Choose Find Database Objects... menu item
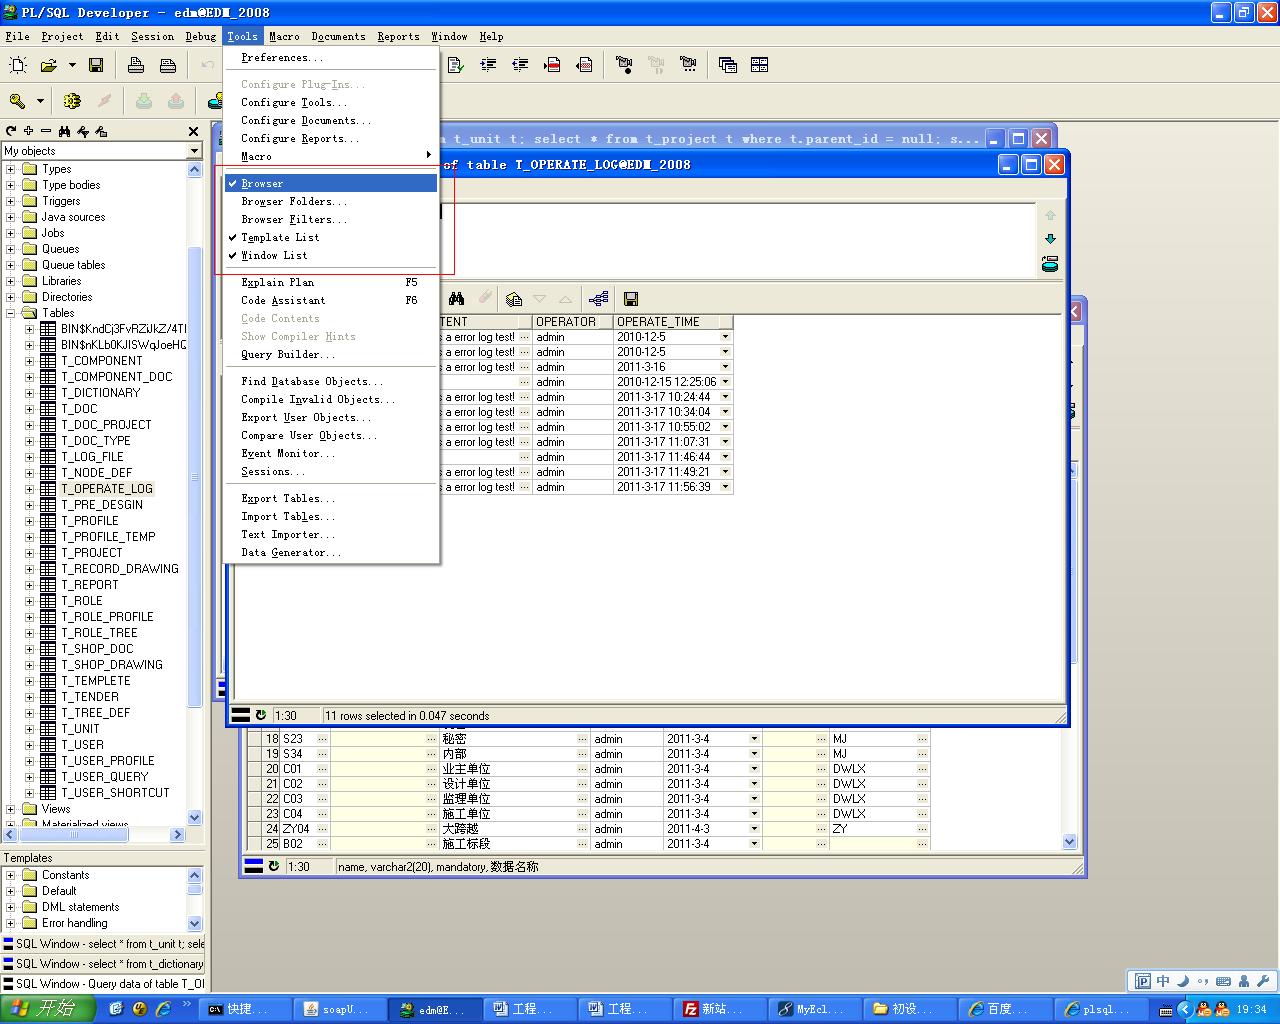The height and width of the screenshot is (1024, 1280). (x=331, y=382)
